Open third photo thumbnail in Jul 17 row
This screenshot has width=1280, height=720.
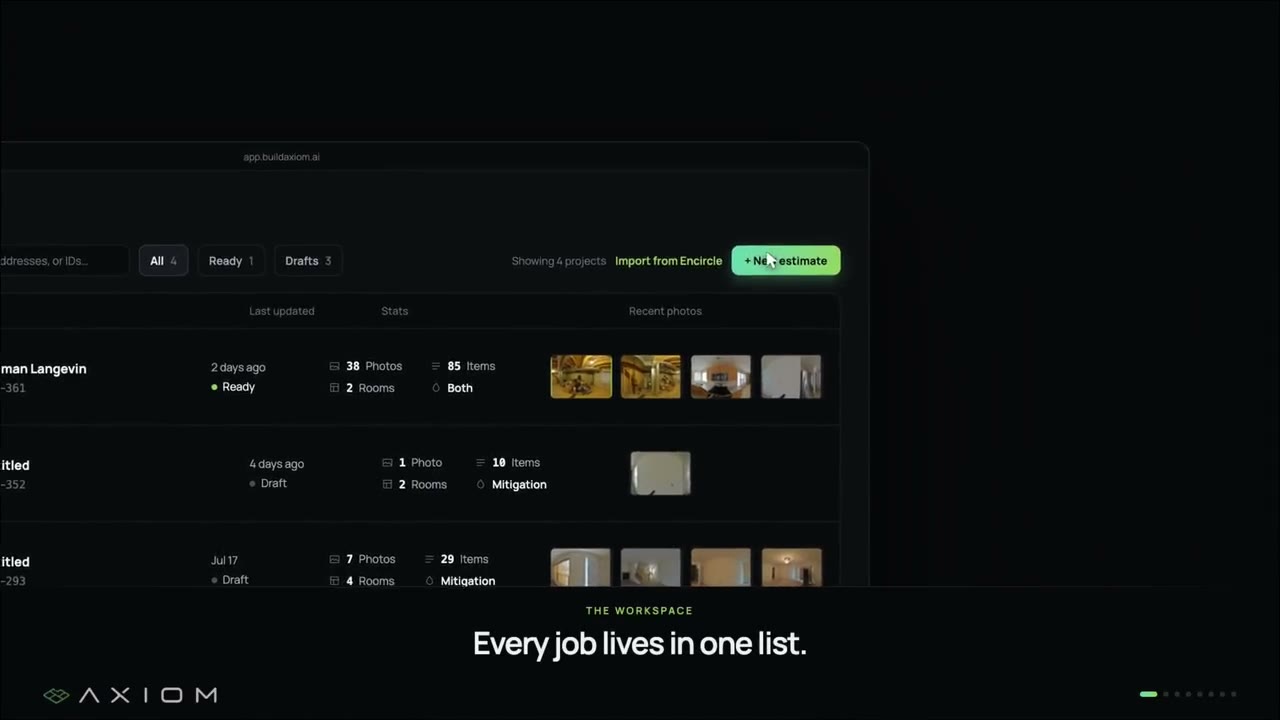[x=721, y=567]
